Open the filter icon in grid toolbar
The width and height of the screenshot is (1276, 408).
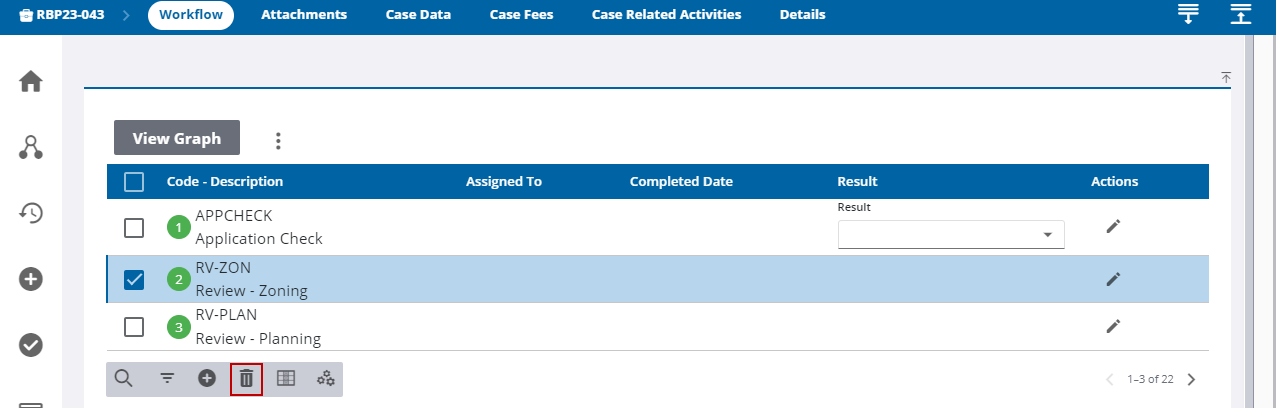pos(167,378)
